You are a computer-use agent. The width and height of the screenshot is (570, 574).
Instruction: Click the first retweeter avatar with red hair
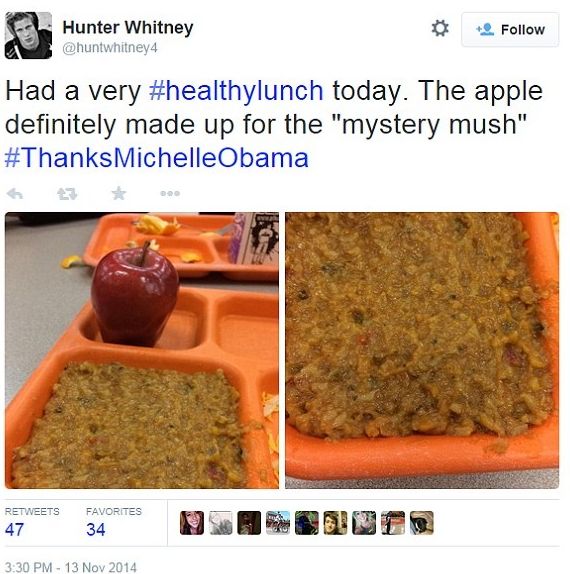[192, 523]
